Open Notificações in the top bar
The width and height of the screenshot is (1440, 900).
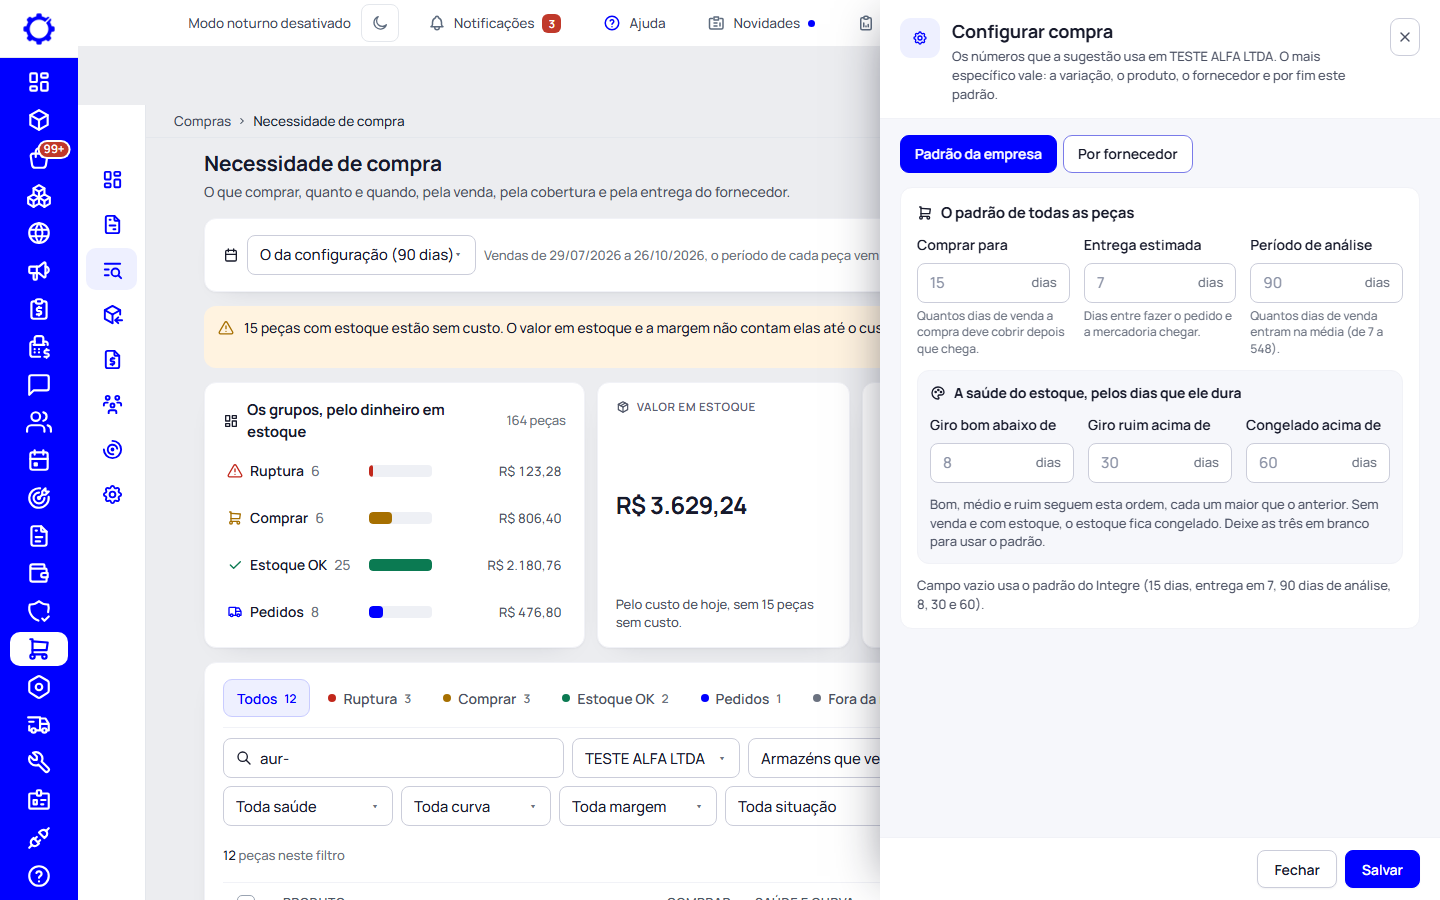point(495,23)
